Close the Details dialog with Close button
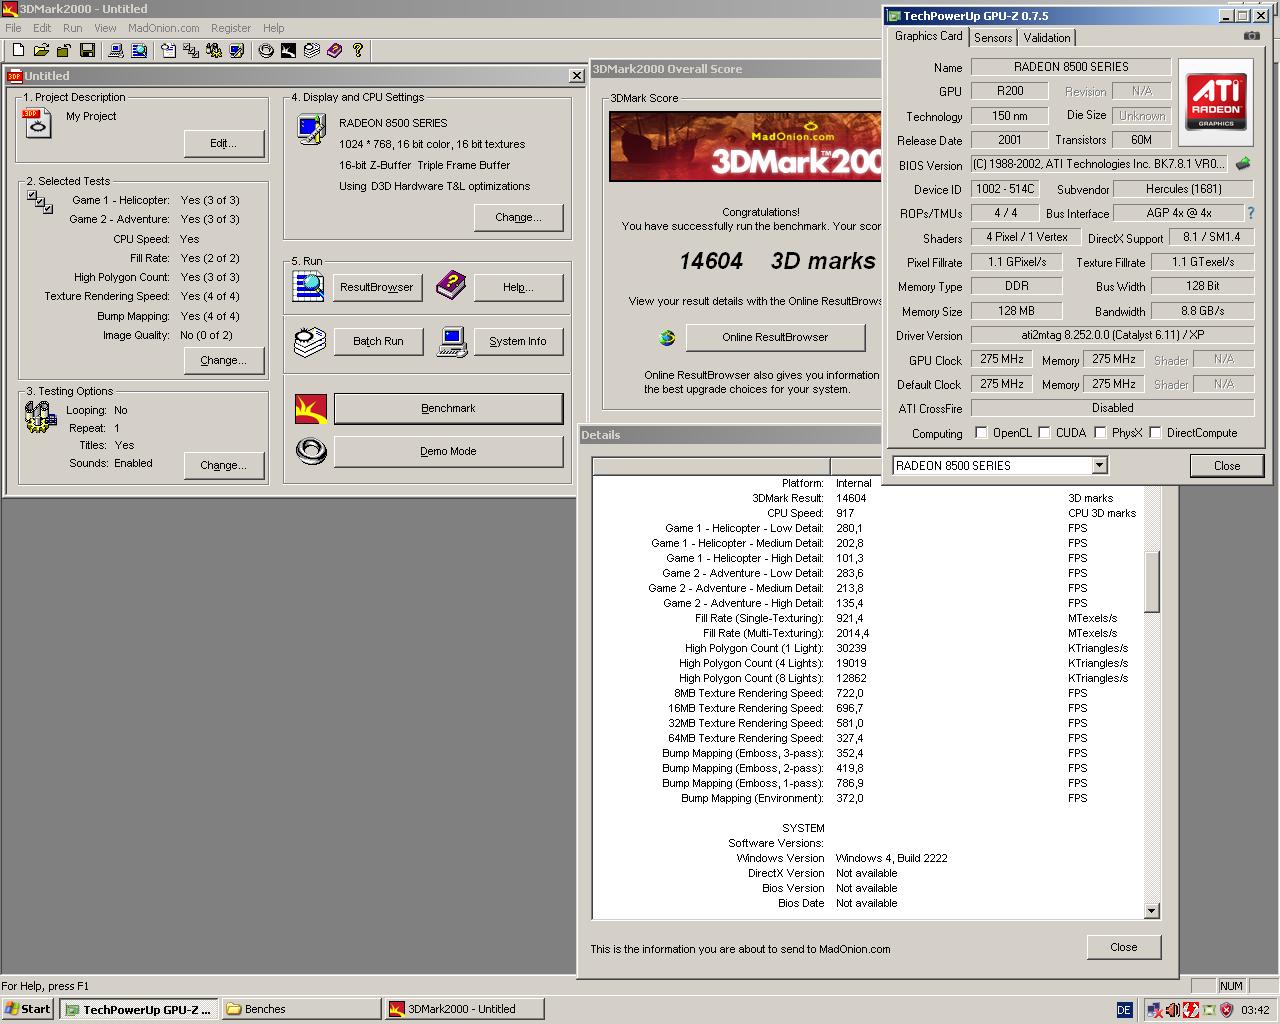 [x=1123, y=947]
